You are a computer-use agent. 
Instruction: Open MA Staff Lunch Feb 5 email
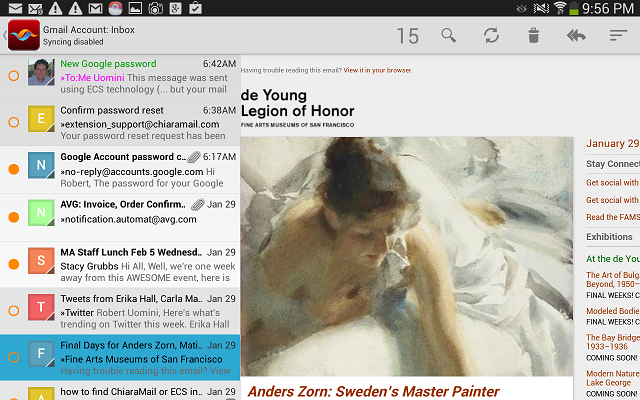tap(120, 264)
